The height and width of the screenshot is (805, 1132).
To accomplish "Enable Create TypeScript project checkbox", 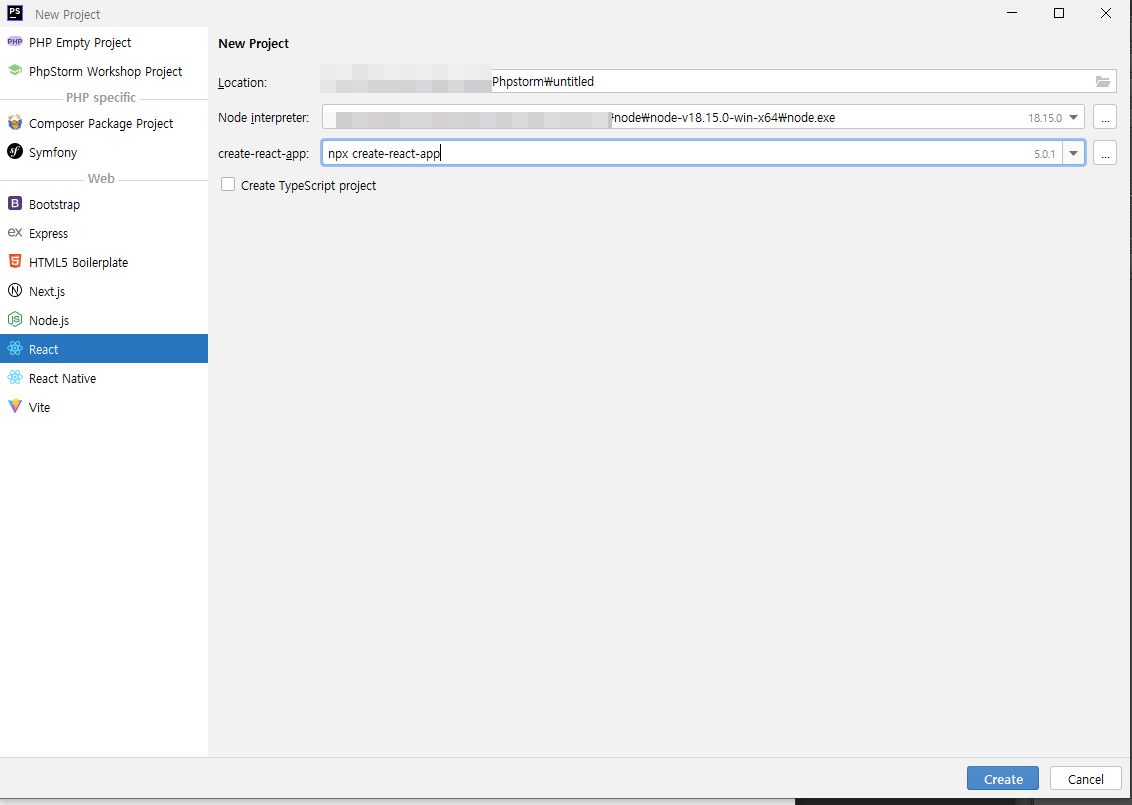I will (228, 185).
